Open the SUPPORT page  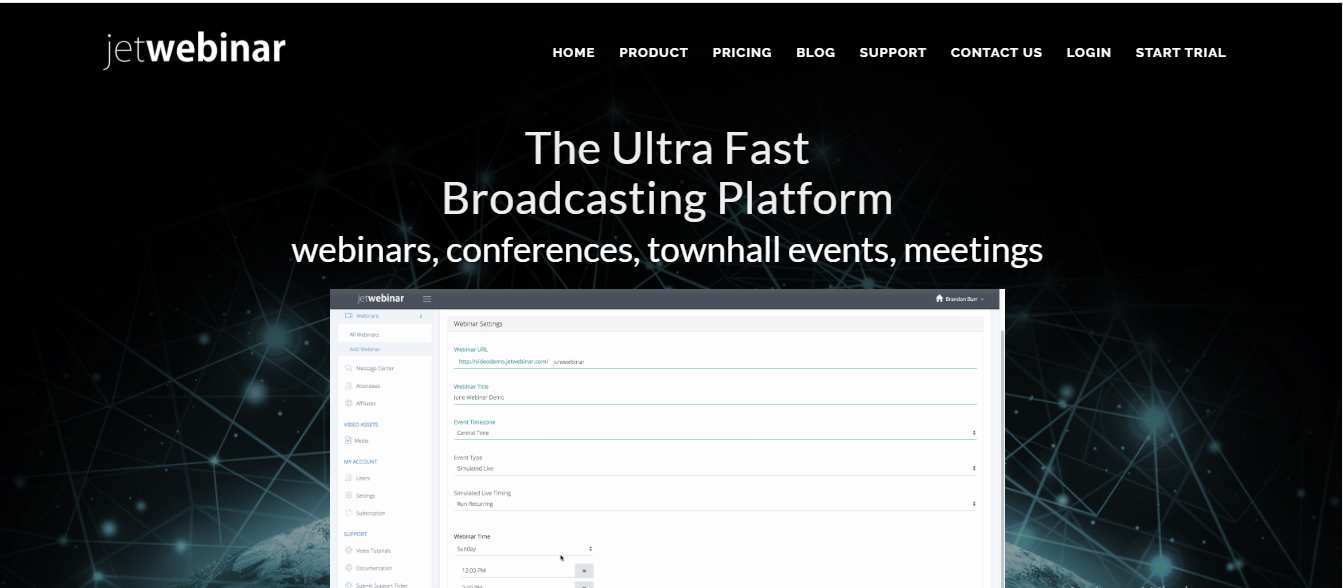pos(892,52)
